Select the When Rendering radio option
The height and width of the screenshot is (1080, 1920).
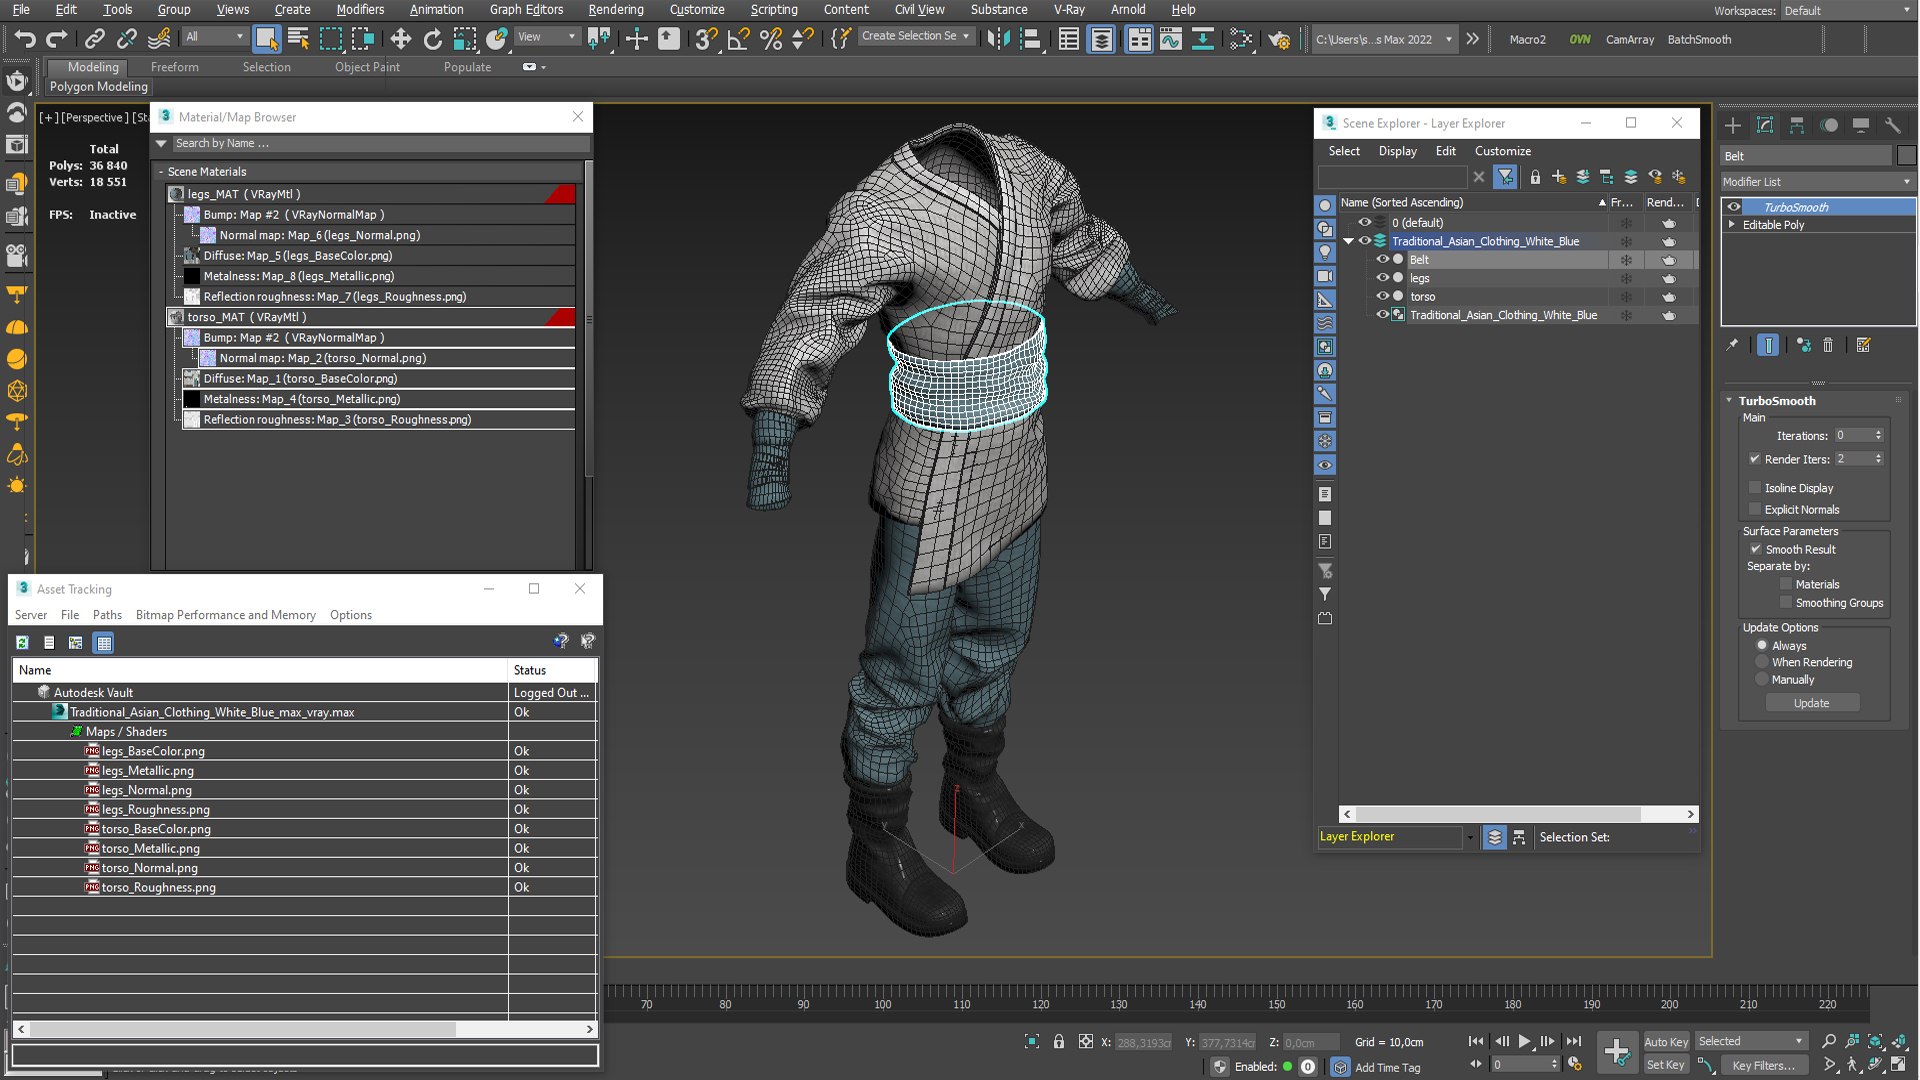(1762, 663)
